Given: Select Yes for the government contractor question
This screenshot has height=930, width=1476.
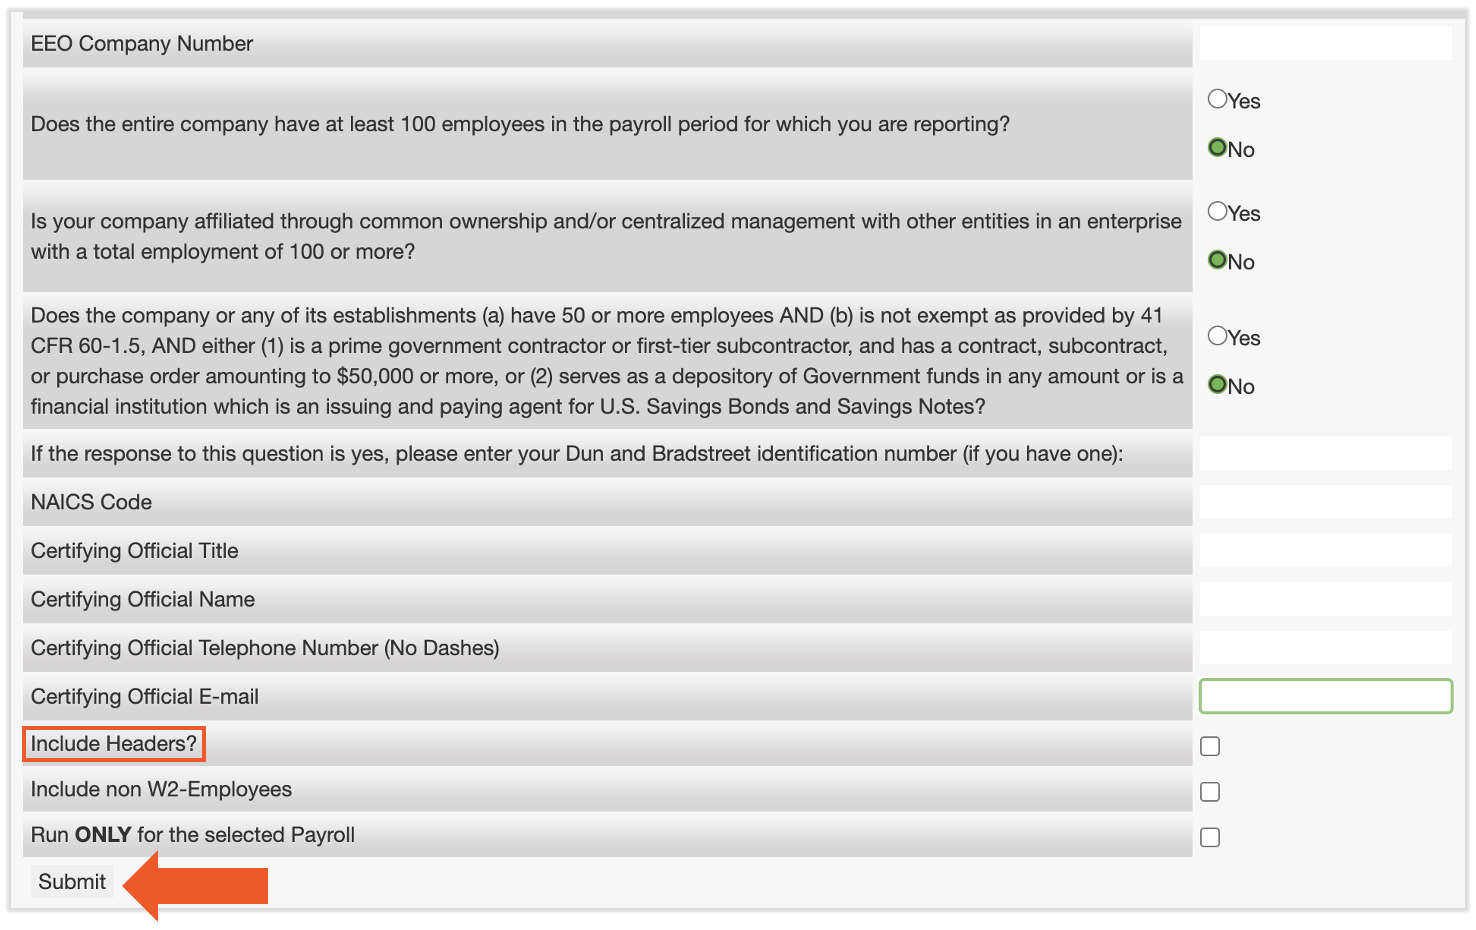Looking at the screenshot, I should 1218,337.
